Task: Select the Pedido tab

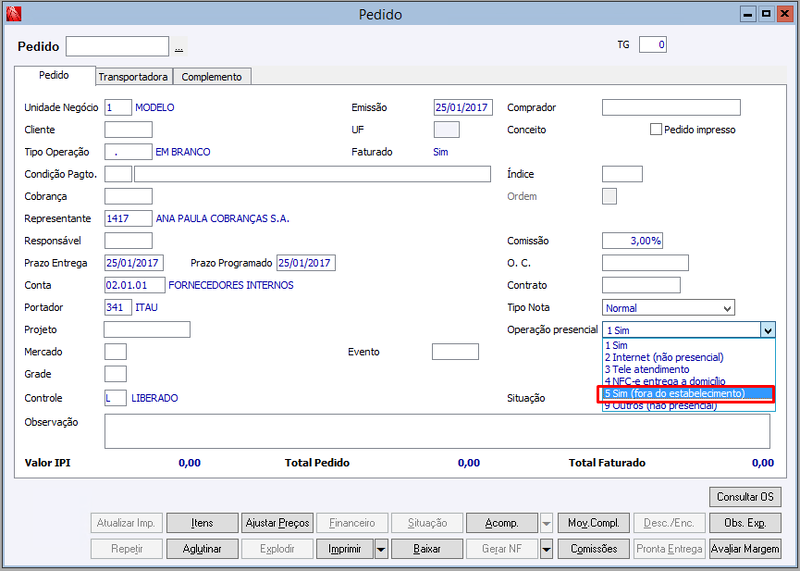Action: pyautogui.click(x=54, y=75)
